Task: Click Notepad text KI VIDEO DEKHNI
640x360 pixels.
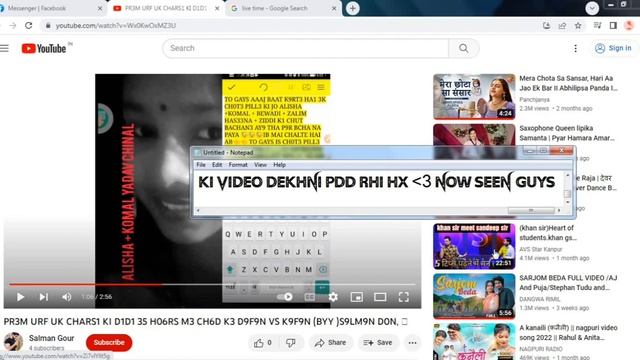Action: point(260,182)
